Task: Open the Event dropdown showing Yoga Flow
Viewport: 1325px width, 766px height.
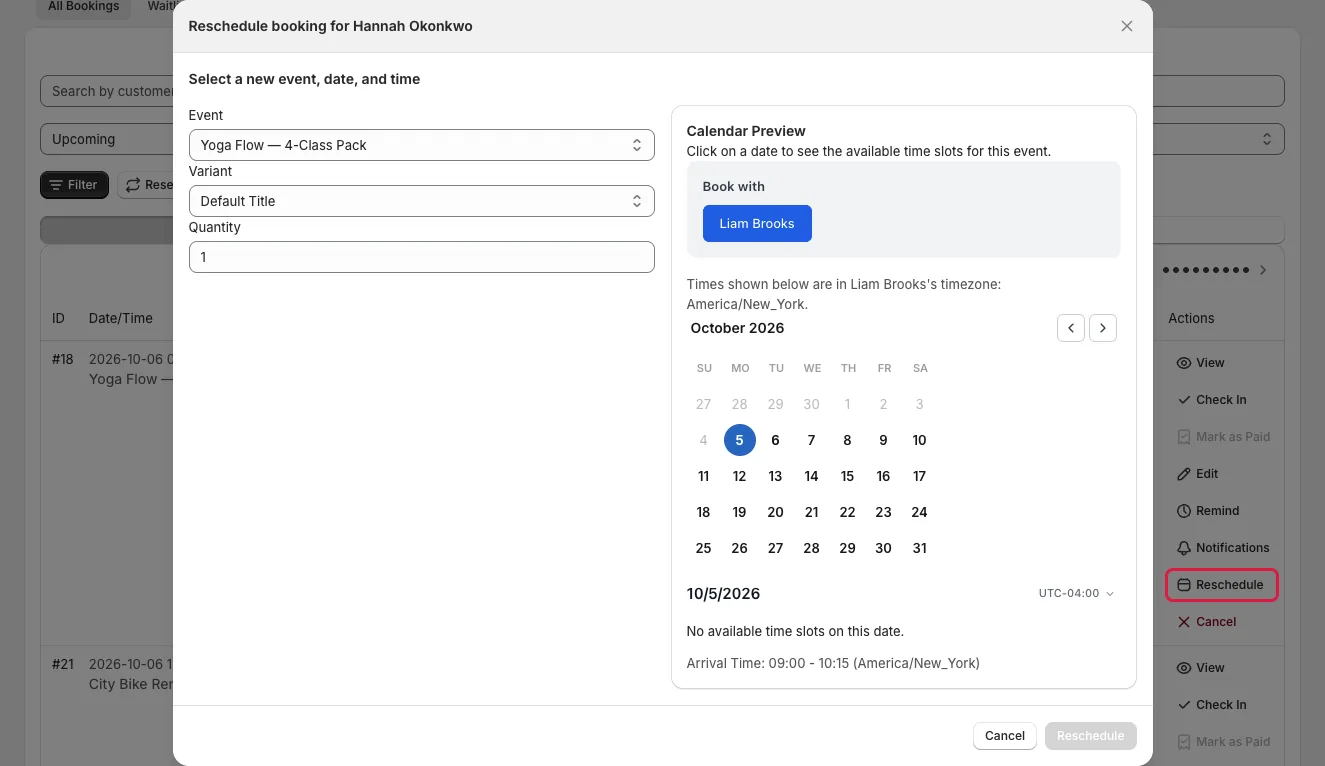Action: pos(421,145)
